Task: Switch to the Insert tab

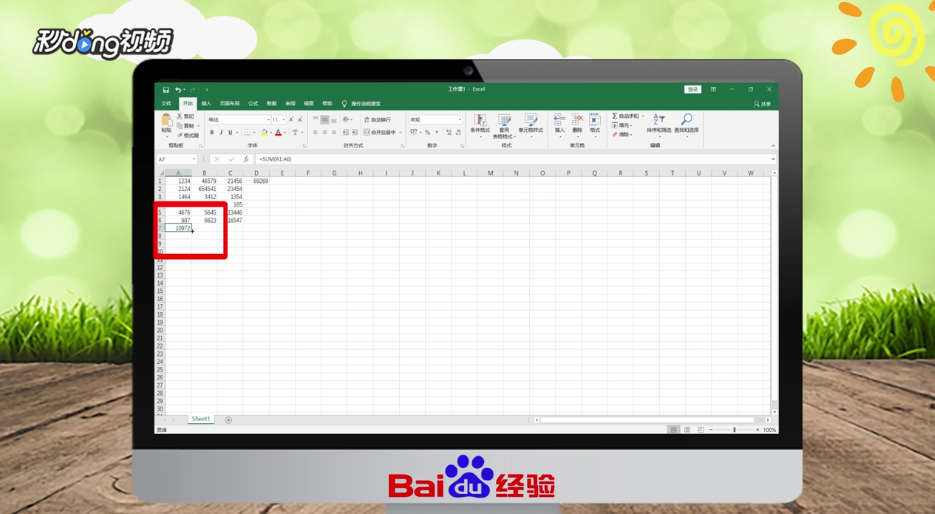Action: pyautogui.click(x=206, y=104)
